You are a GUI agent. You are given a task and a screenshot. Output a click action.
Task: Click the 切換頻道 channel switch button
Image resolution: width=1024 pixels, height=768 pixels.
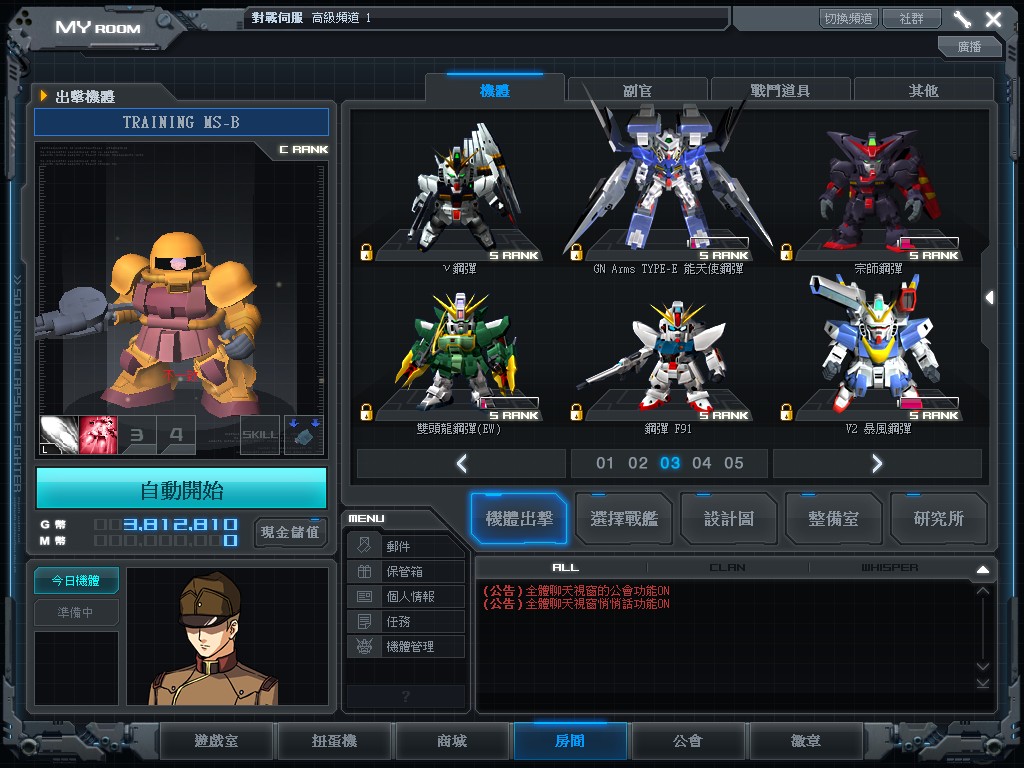[848, 18]
